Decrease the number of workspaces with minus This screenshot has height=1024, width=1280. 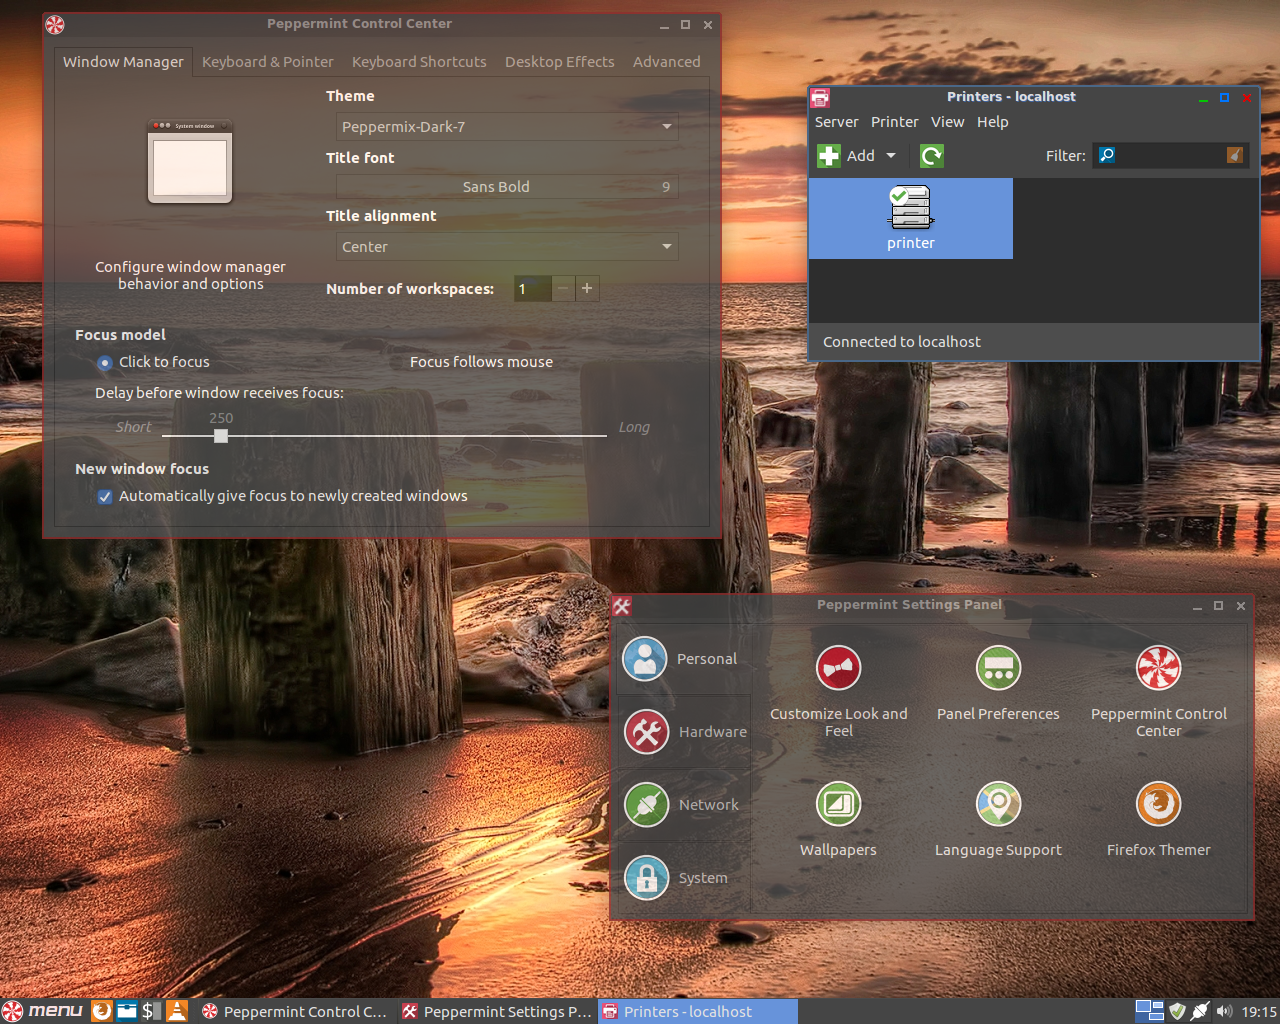563,289
